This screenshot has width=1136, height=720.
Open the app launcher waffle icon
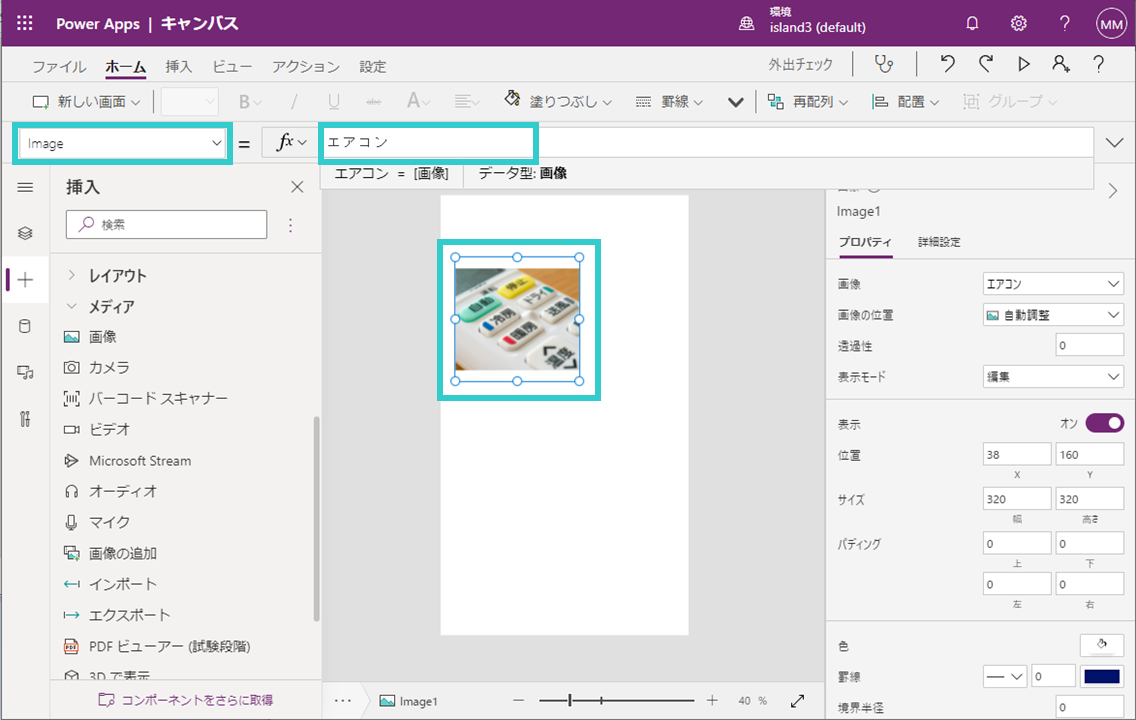click(x=25, y=23)
